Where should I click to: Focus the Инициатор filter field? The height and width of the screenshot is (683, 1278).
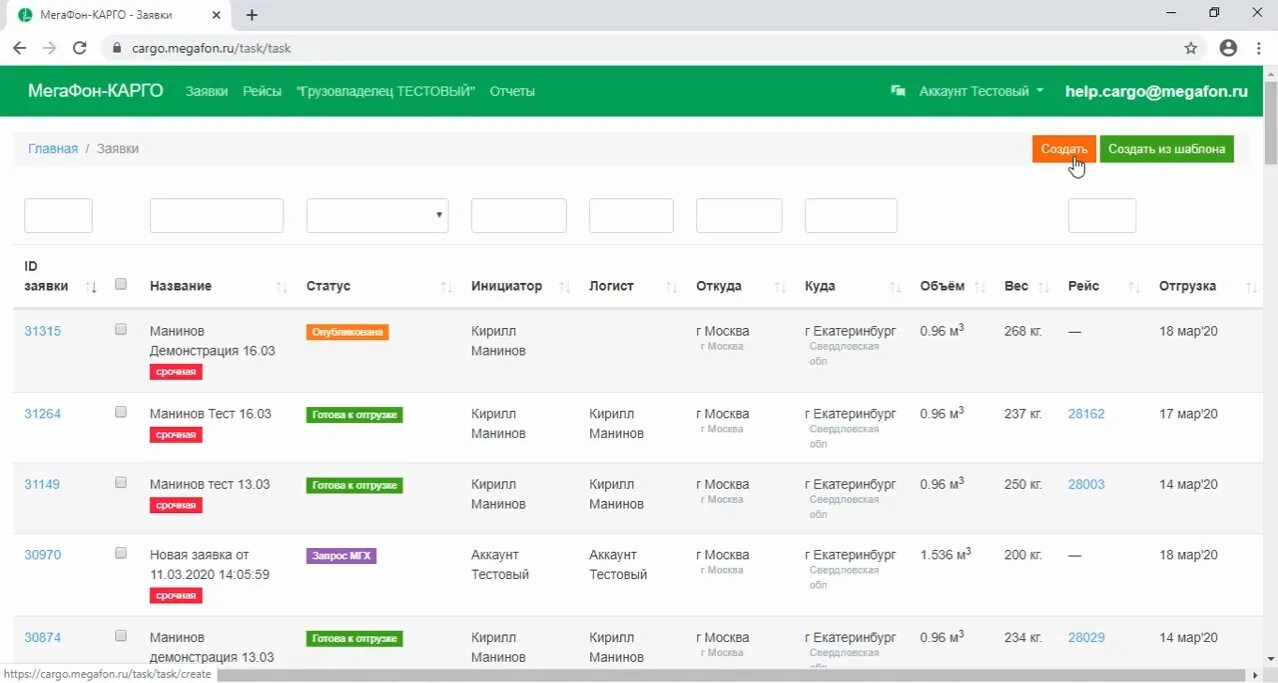(x=518, y=215)
